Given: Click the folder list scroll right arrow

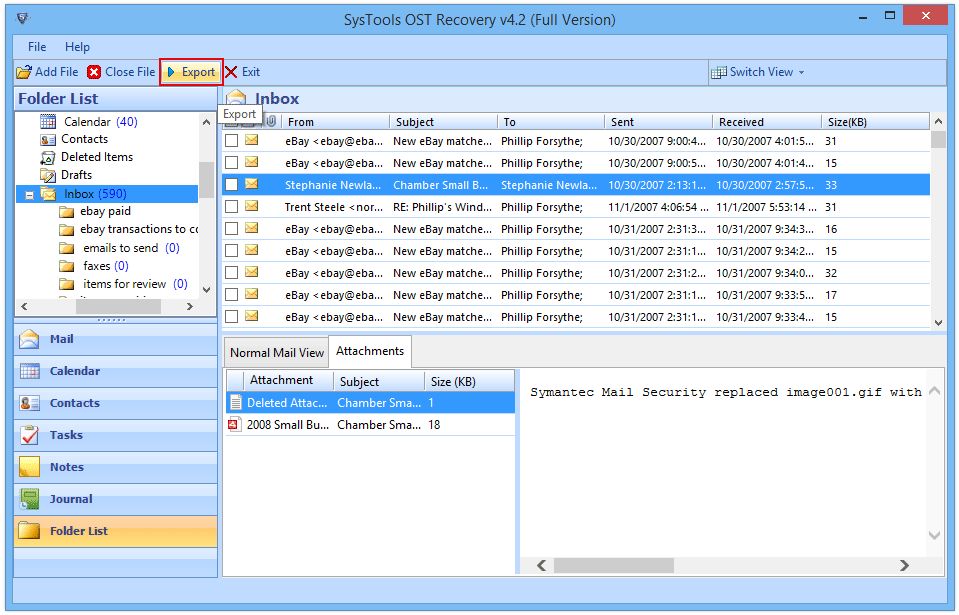Looking at the screenshot, I should coord(190,306).
